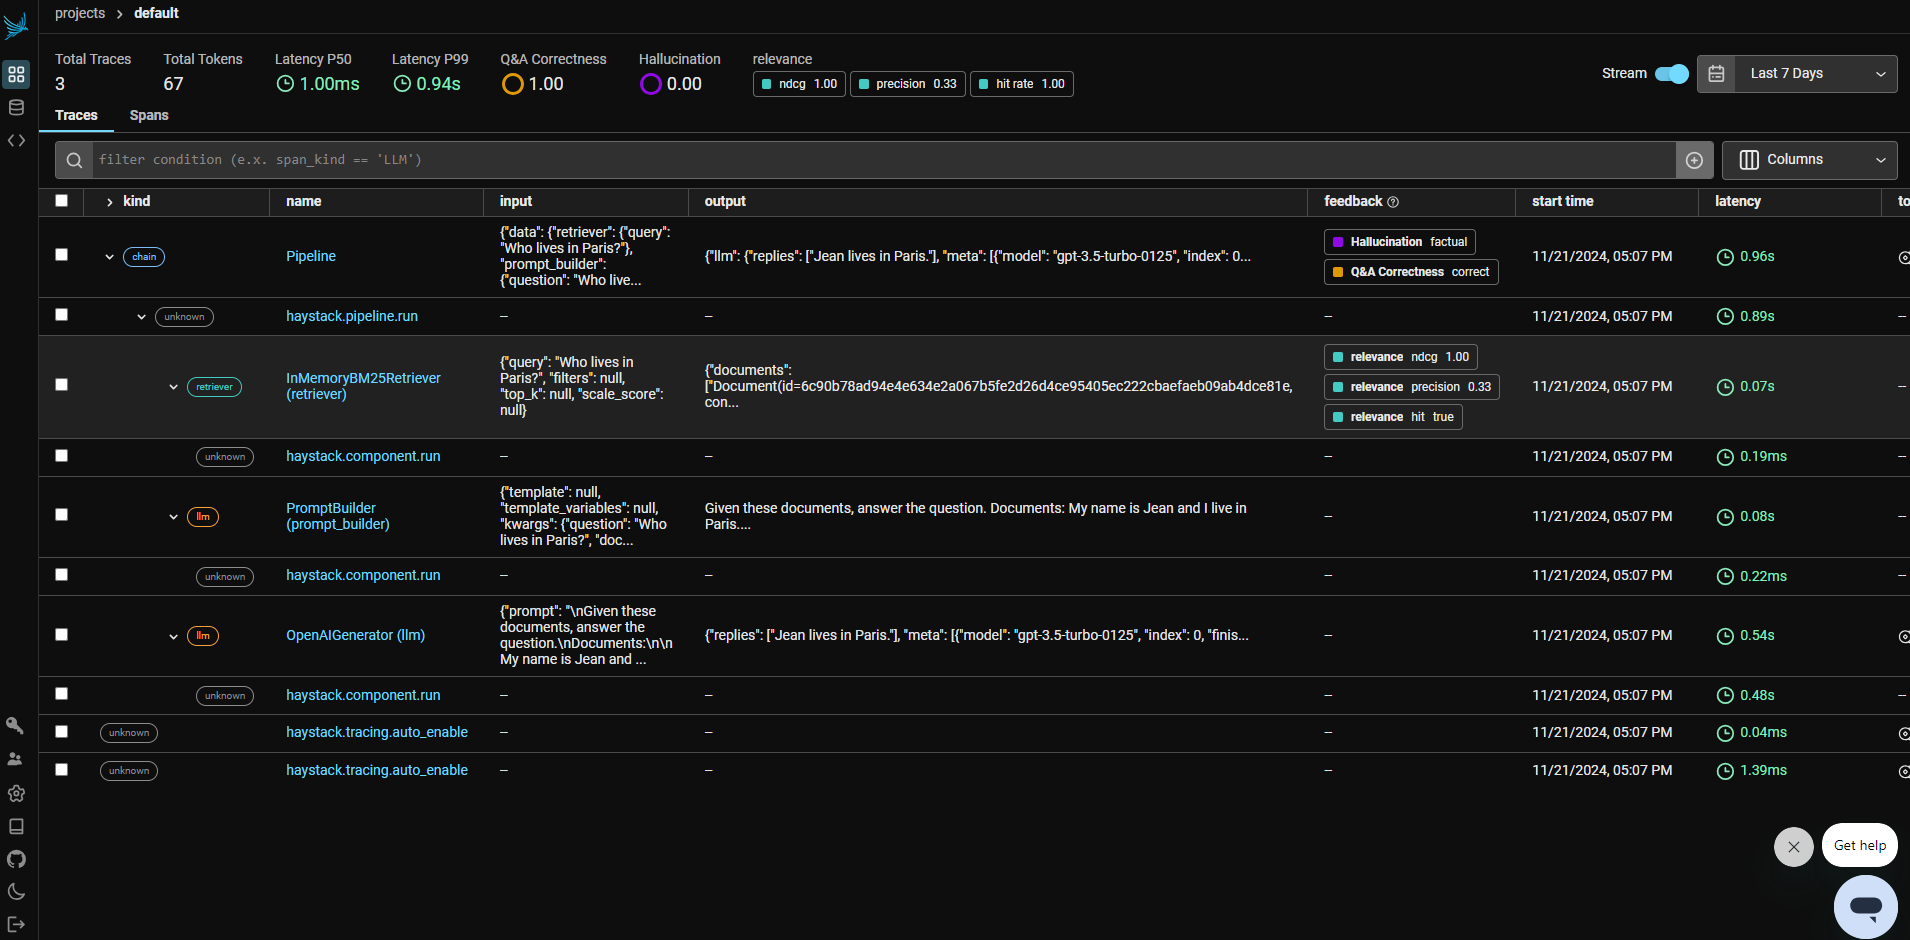The height and width of the screenshot is (940, 1910).
Task: Focus the filter condition input field
Action: click(x=884, y=160)
